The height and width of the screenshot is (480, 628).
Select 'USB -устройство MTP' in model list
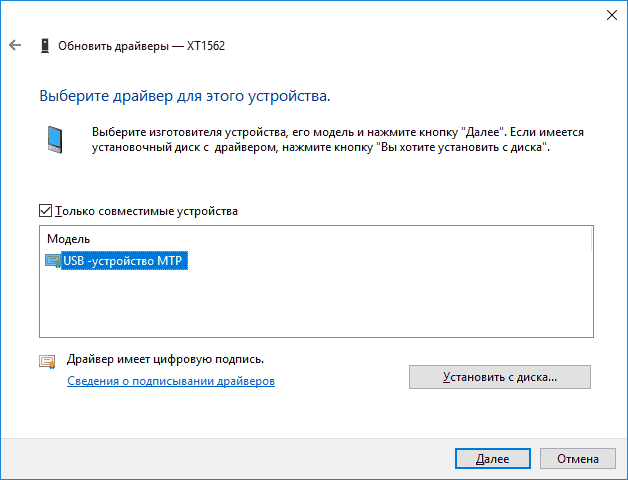coord(124,261)
